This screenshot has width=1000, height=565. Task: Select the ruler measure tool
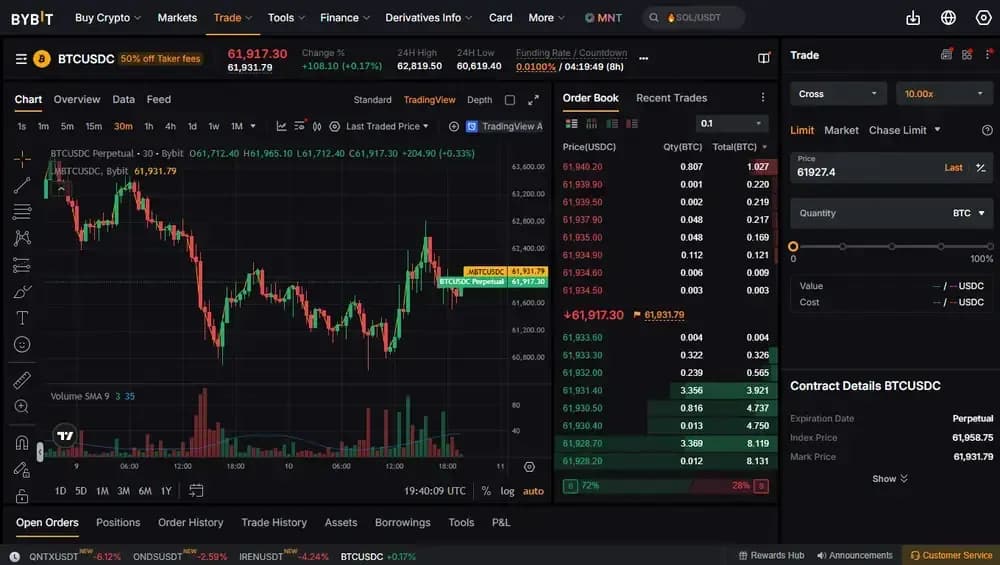22,380
